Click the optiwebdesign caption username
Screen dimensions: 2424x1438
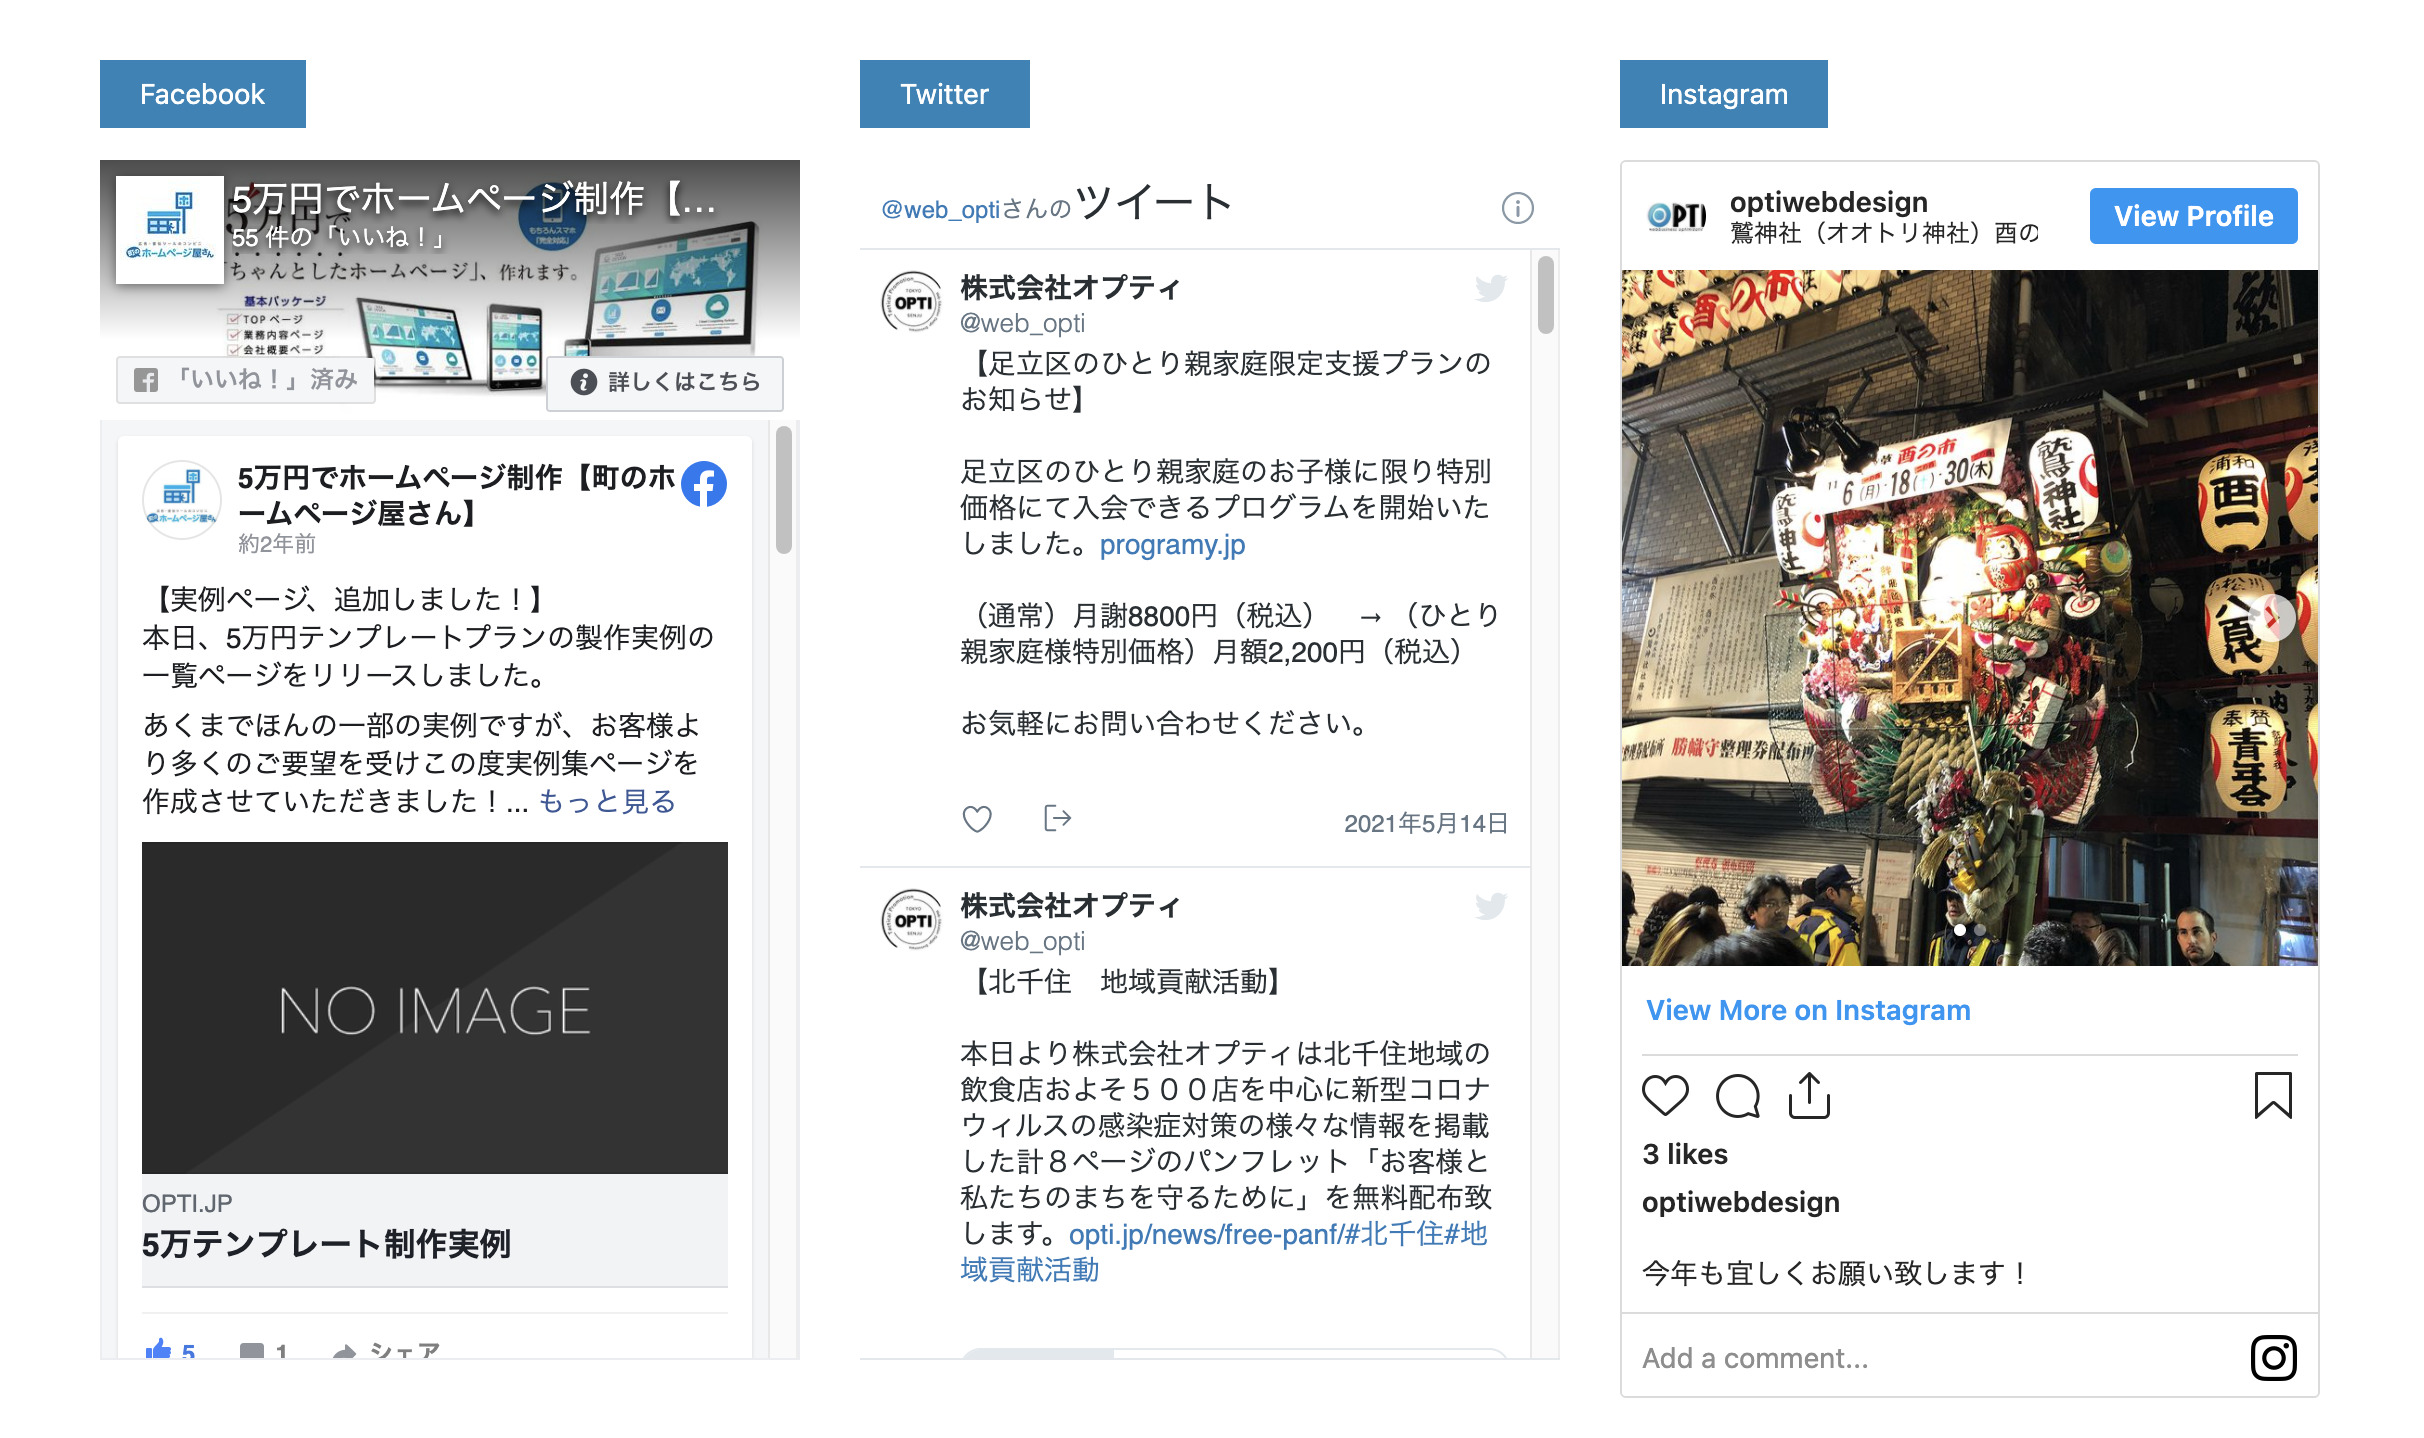(x=1741, y=1202)
